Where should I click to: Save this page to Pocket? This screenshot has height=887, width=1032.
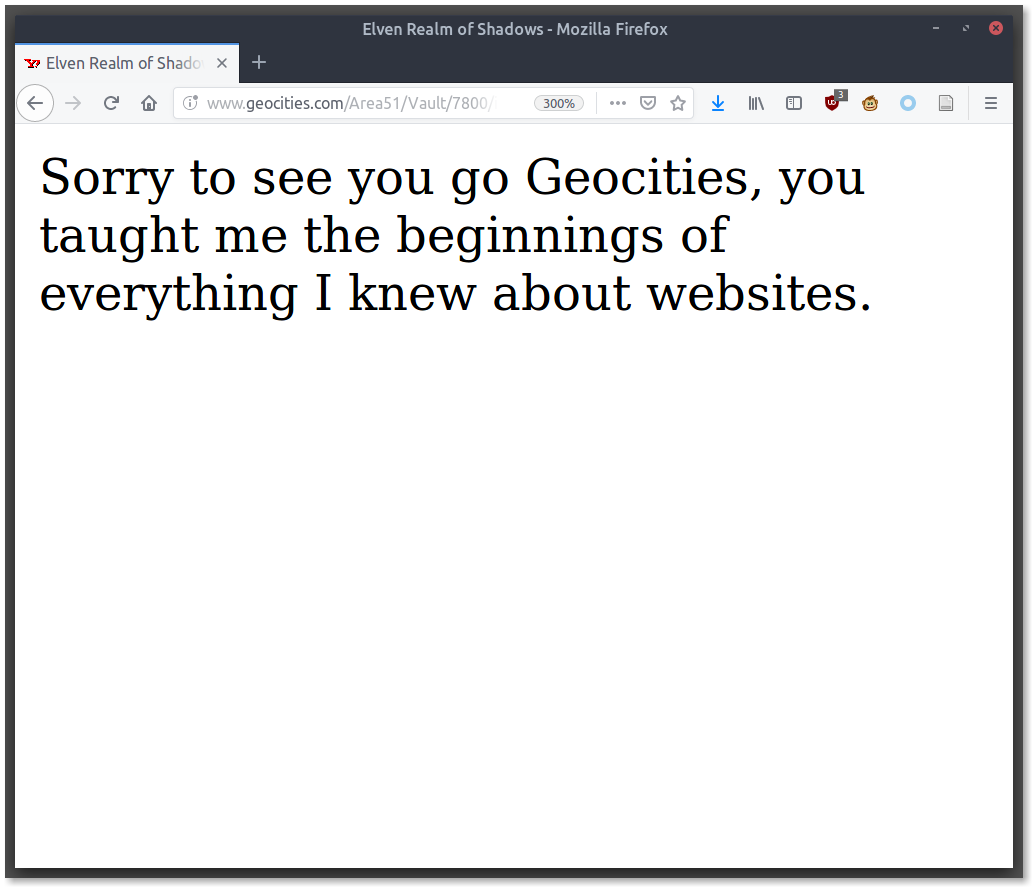point(648,103)
